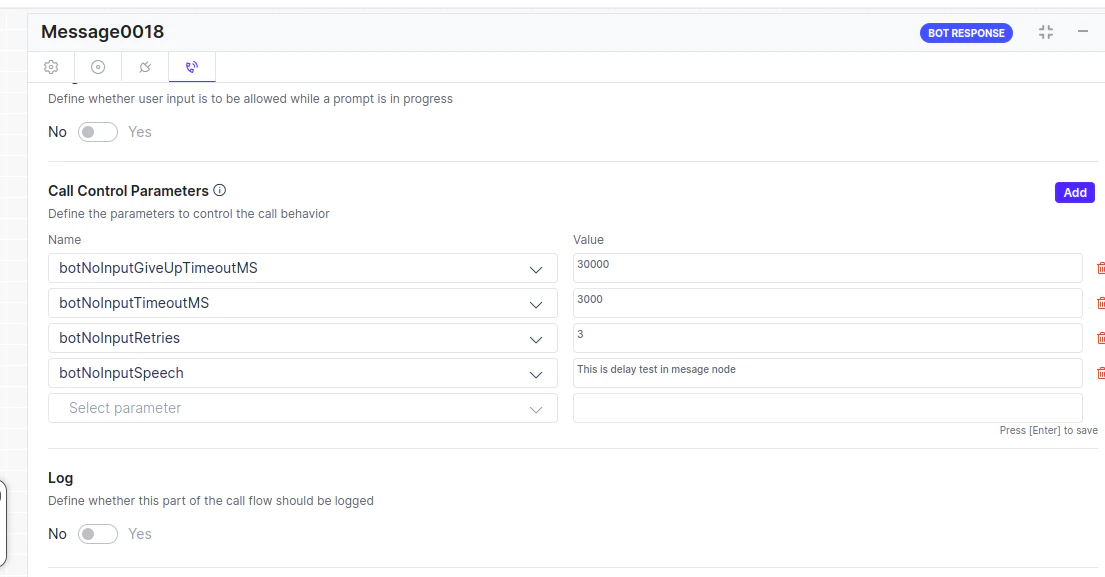Open the Settings gear tab
Screen dimensions: 1105x577
coord(50,66)
